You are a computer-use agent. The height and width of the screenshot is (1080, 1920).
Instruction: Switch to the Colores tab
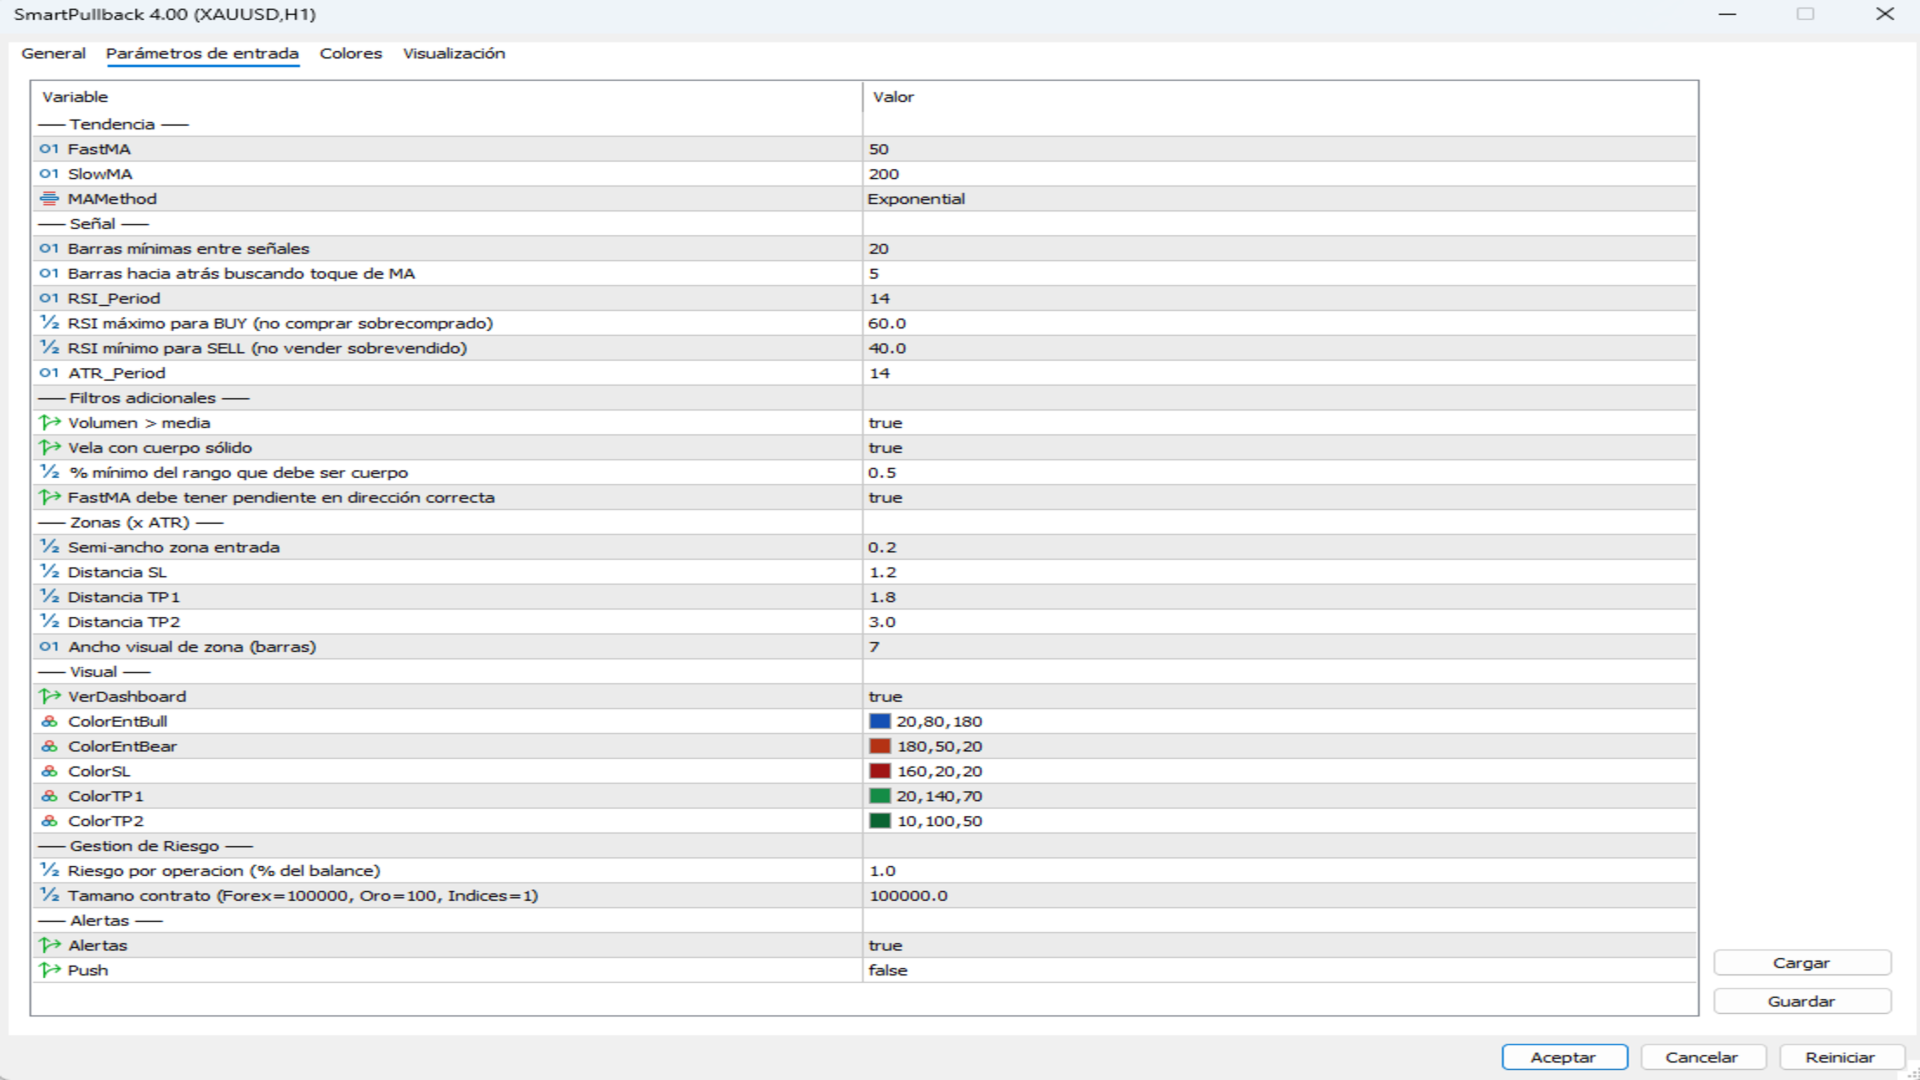tap(350, 53)
